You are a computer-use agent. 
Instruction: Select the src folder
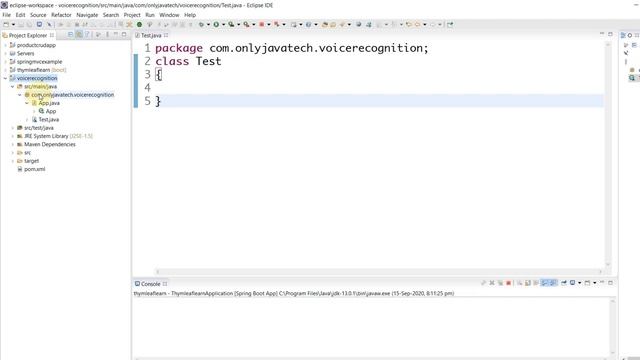click(27, 153)
